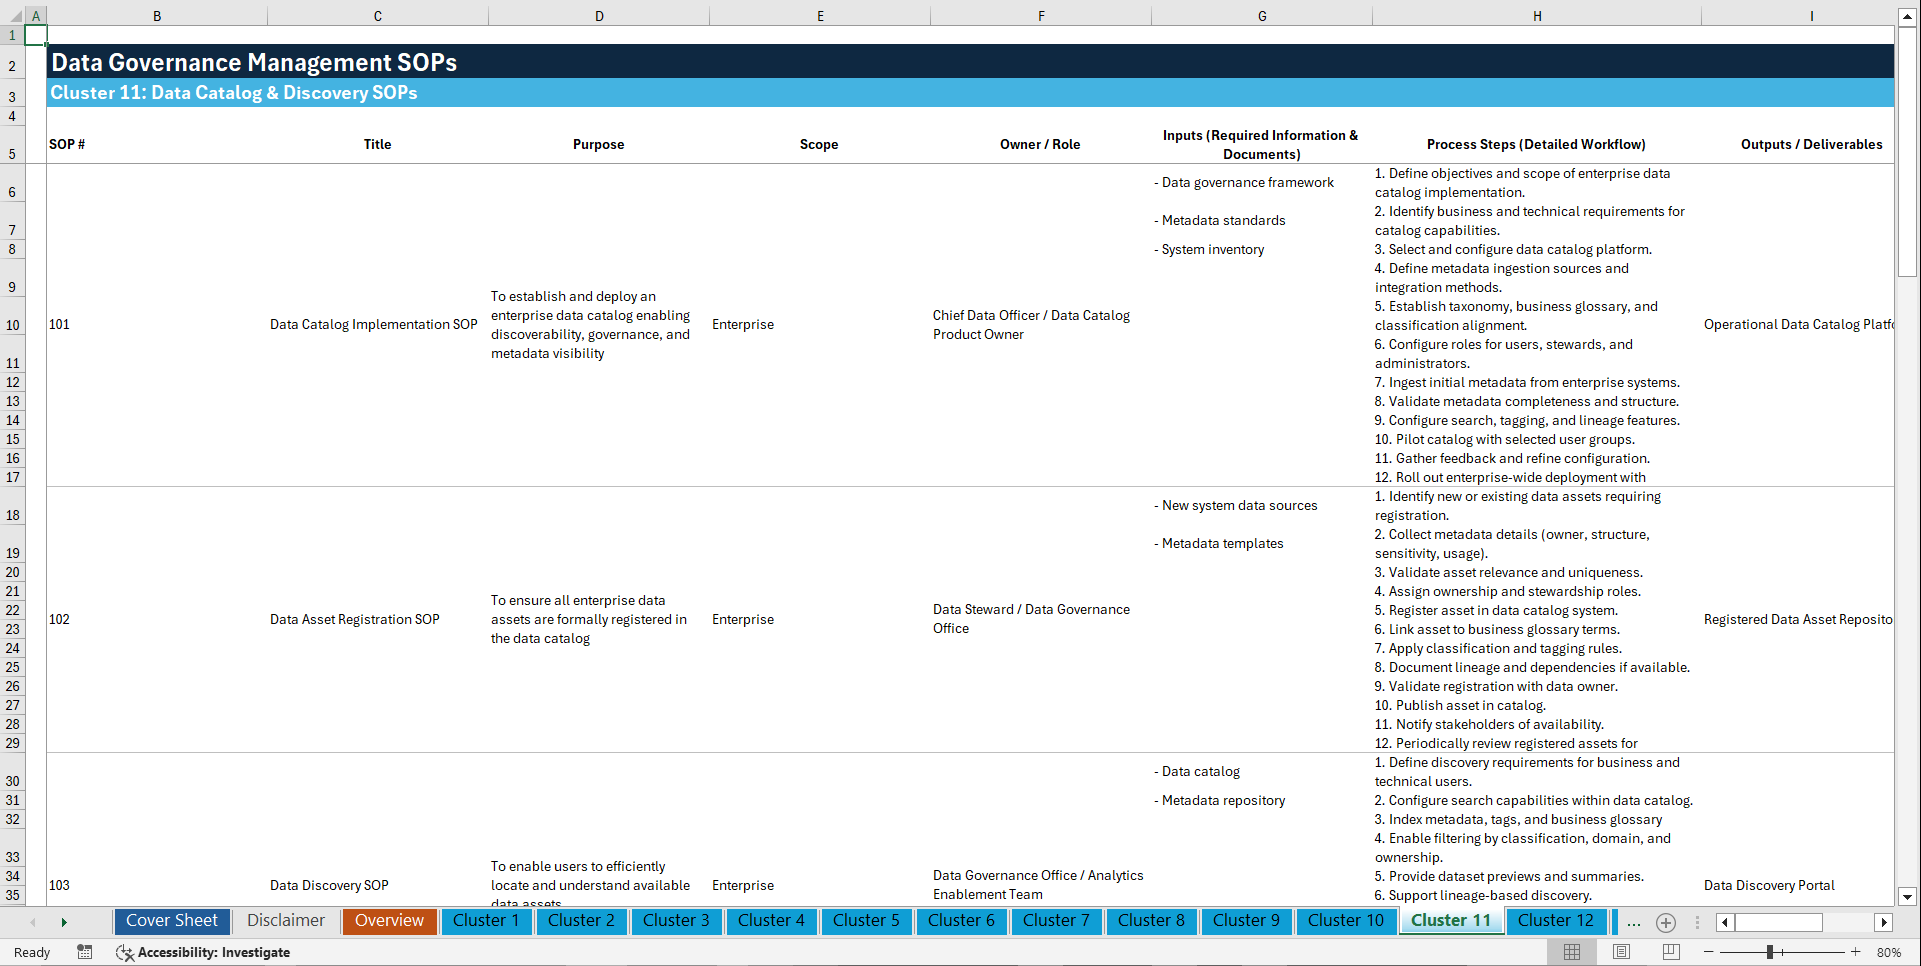Click 'Registered Data Asset Reposito' cell
The height and width of the screenshot is (966, 1921).
tap(1798, 620)
